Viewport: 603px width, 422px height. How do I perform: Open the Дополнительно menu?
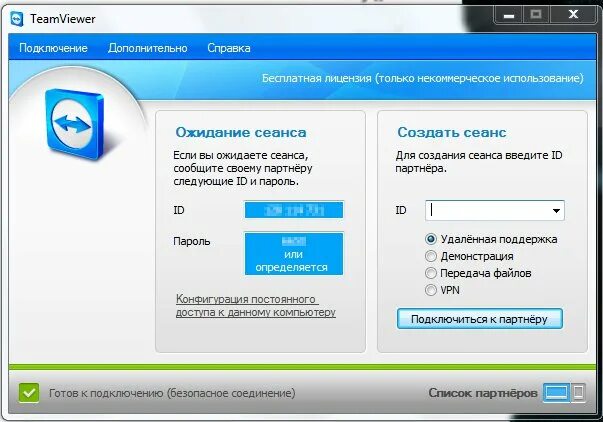click(148, 48)
